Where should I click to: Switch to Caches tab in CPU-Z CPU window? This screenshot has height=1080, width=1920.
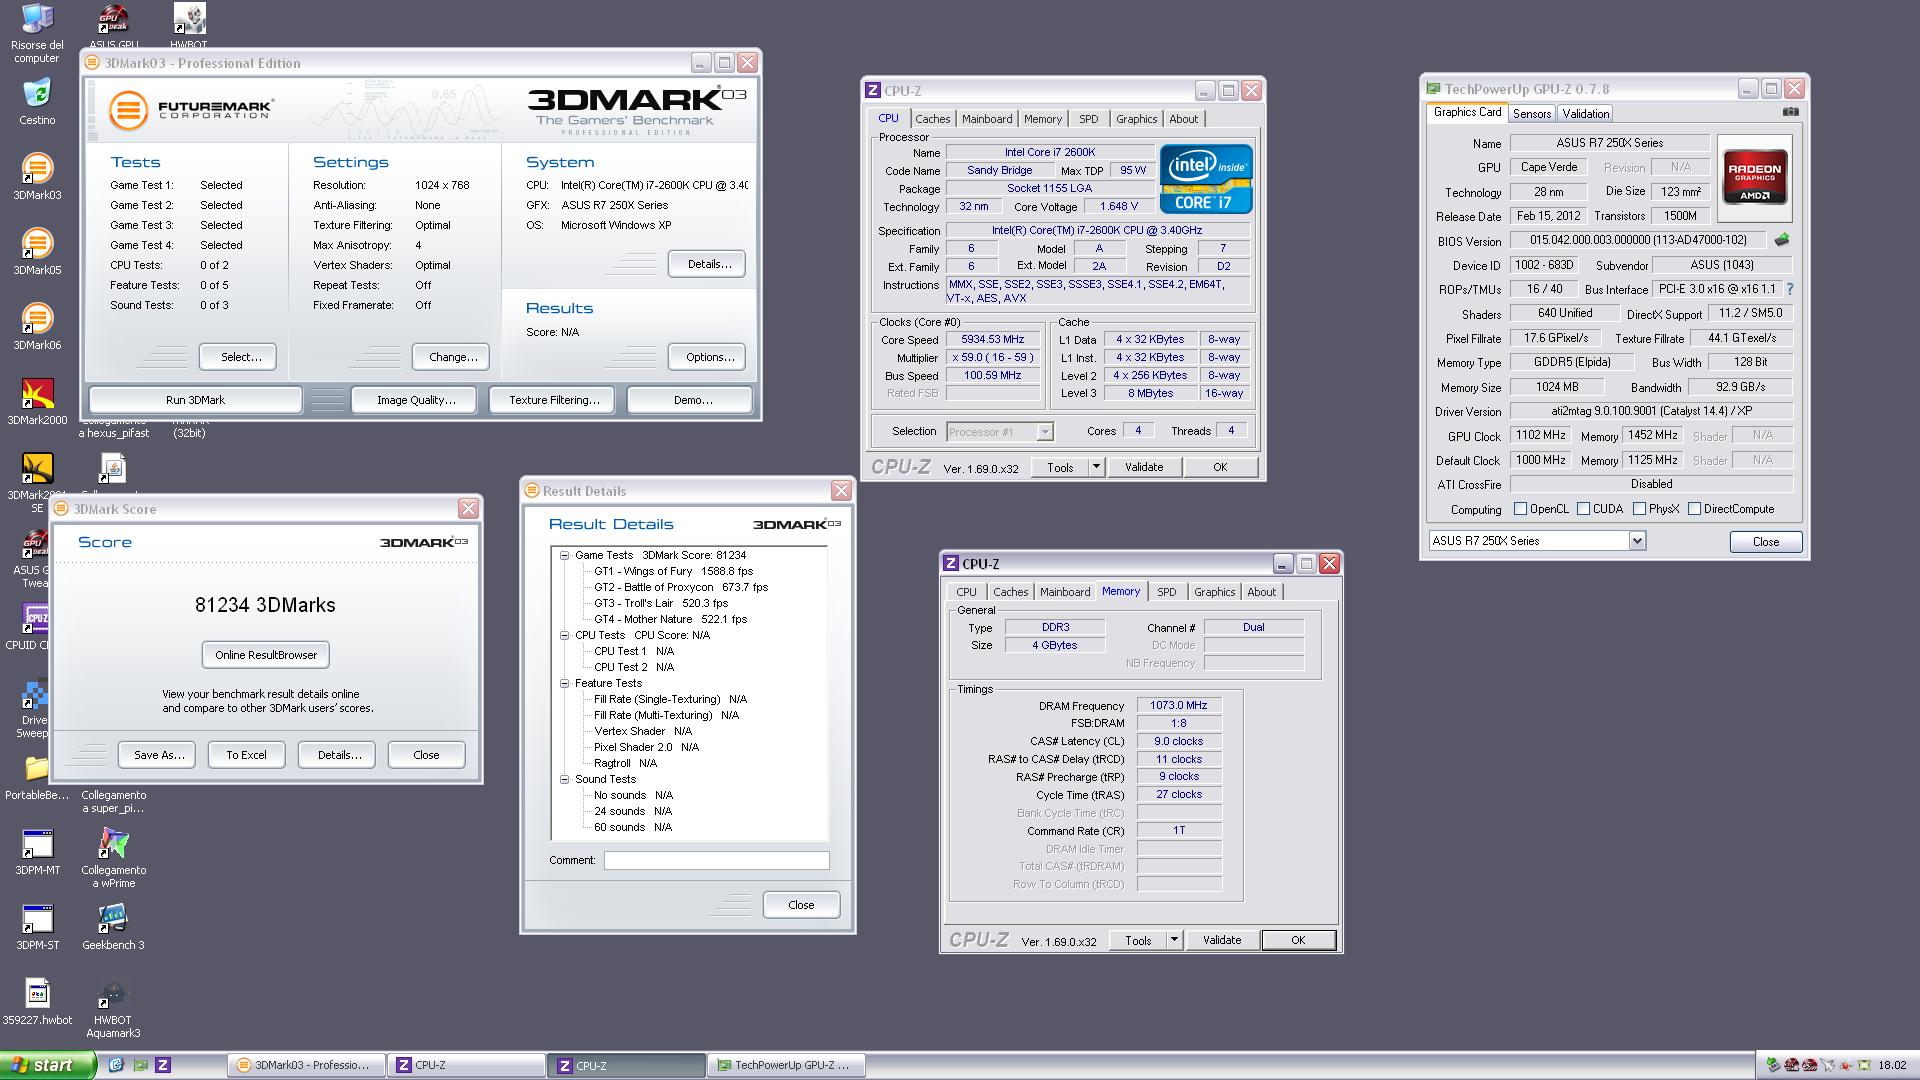pyautogui.click(x=933, y=119)
